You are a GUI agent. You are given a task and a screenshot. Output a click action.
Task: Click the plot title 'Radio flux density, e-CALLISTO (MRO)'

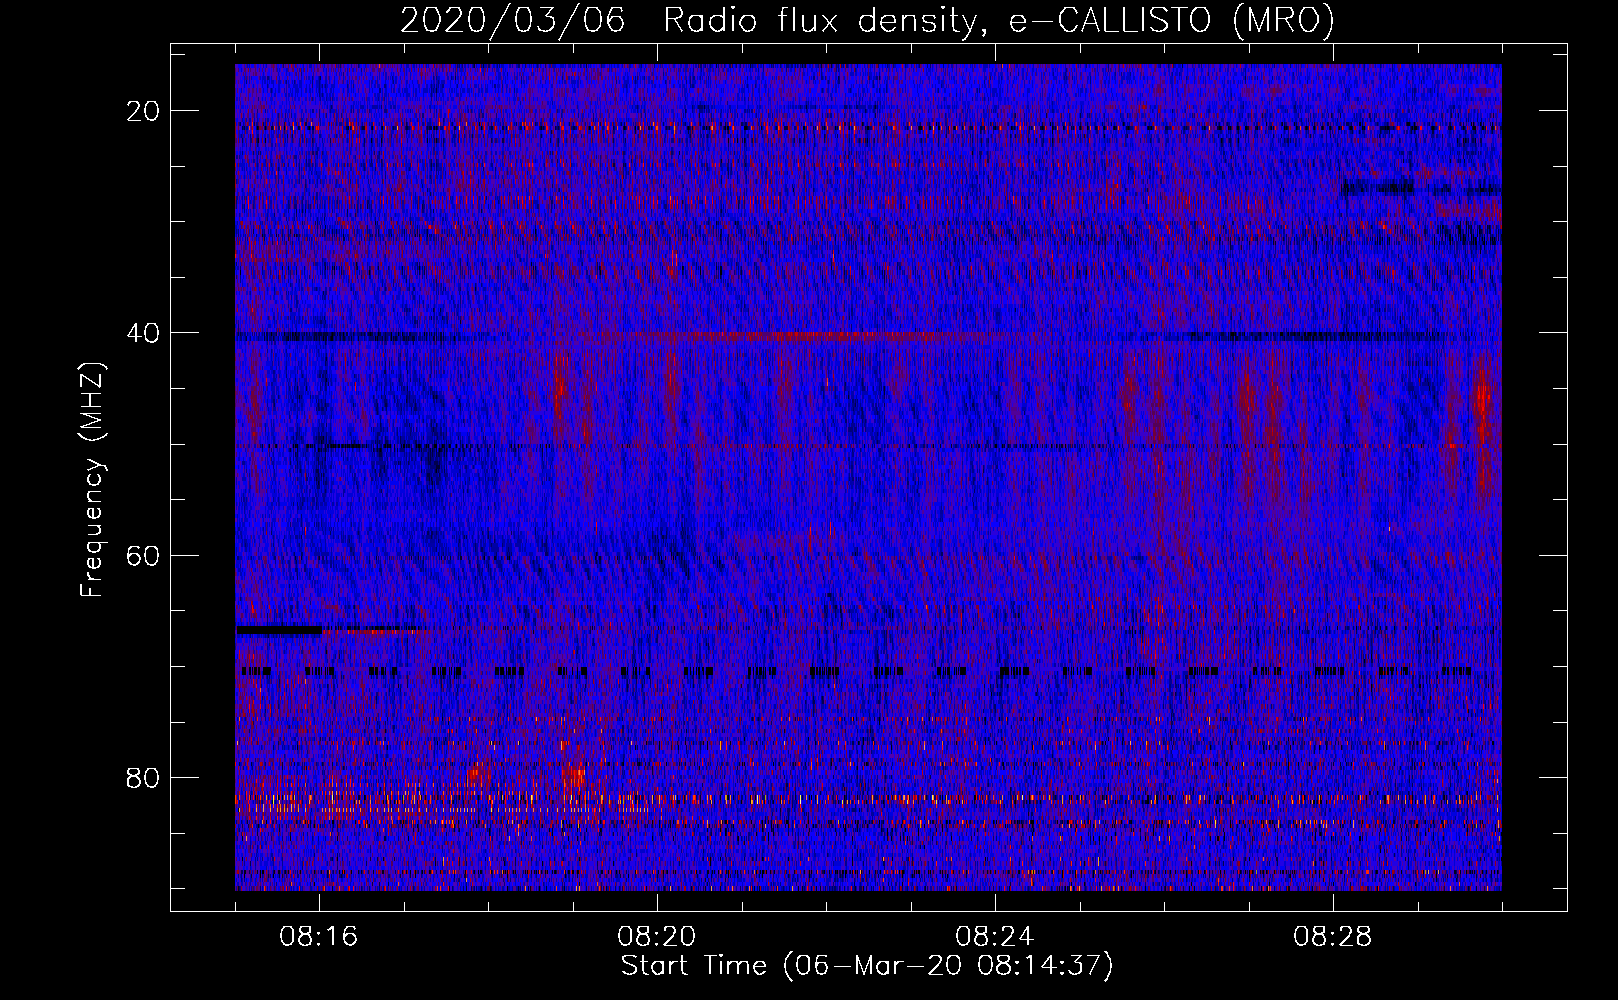[x=999, y=20]
